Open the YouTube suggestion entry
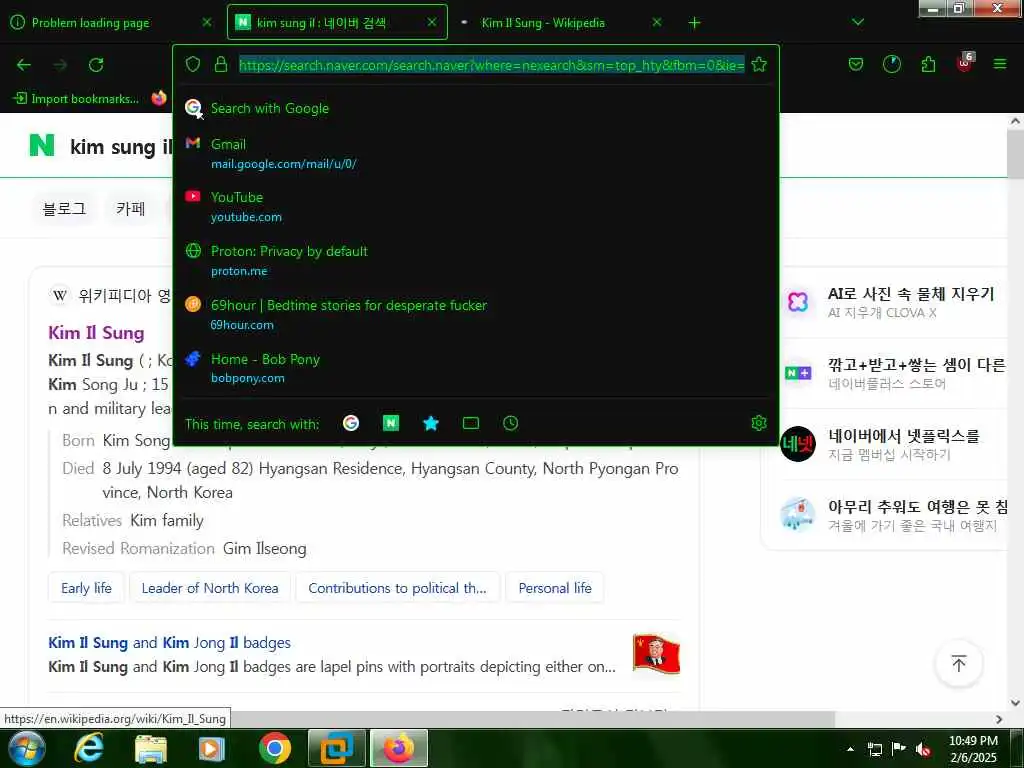This screenshot has width=1024, height=768. pos(476,206)
